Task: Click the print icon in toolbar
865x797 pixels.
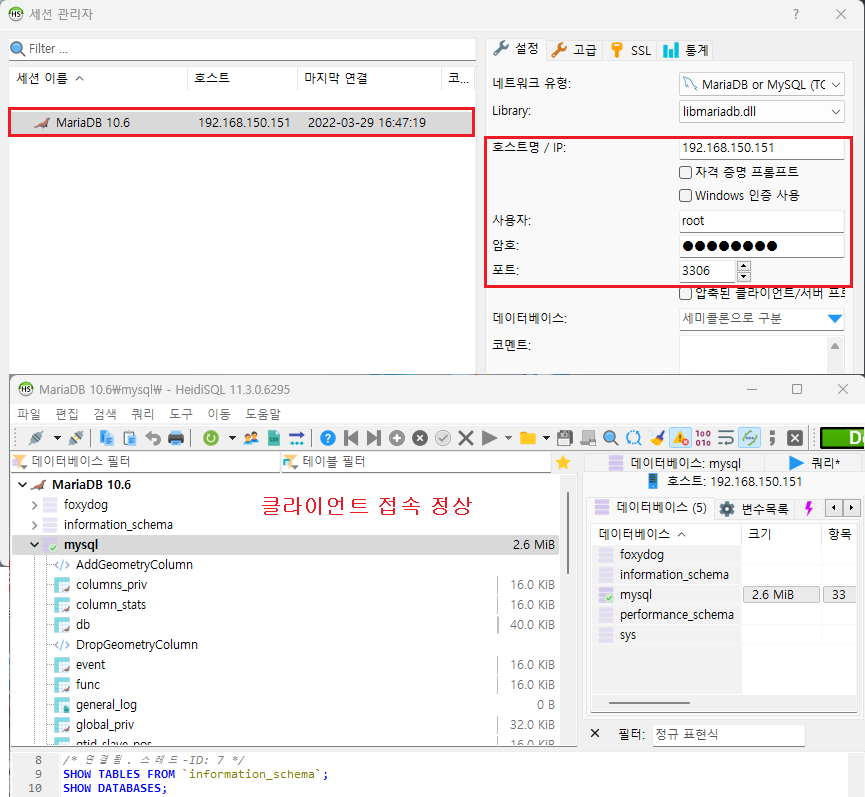Action: [176, 438]
